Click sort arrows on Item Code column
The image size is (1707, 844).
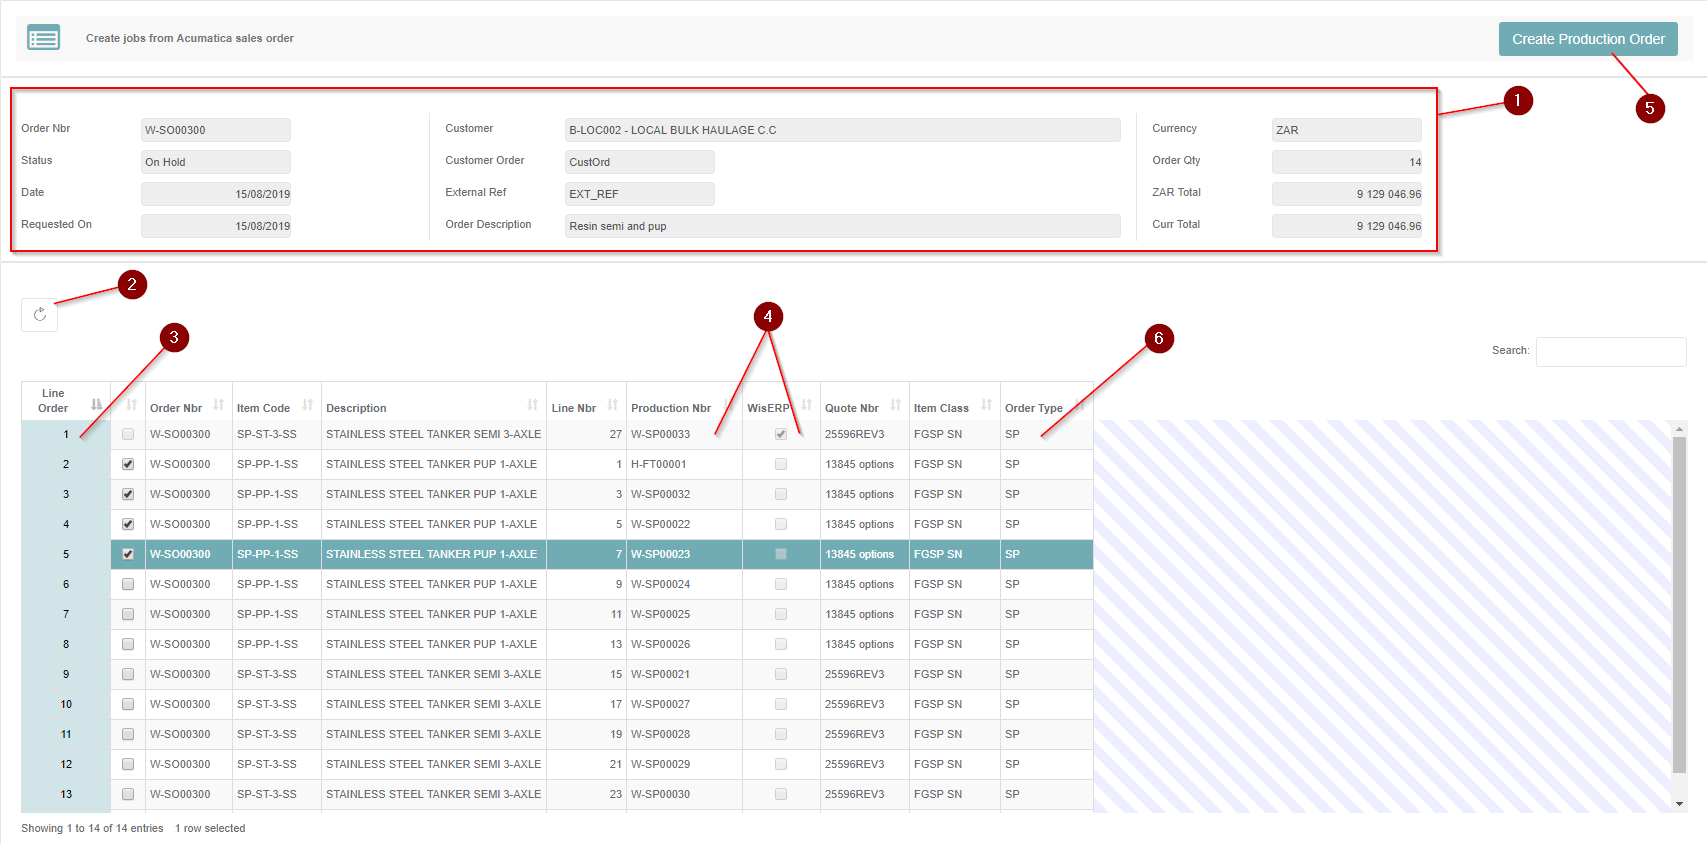307,405
